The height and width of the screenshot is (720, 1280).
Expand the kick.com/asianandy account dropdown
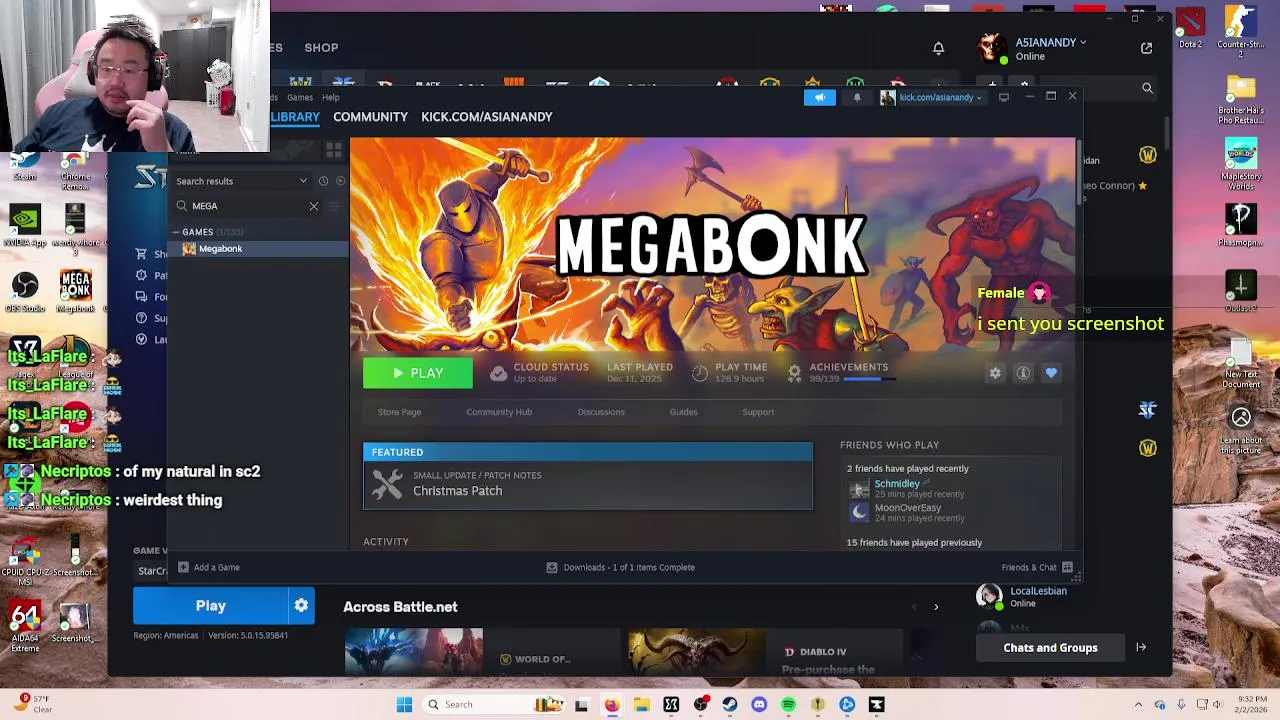tap(932, 97)
